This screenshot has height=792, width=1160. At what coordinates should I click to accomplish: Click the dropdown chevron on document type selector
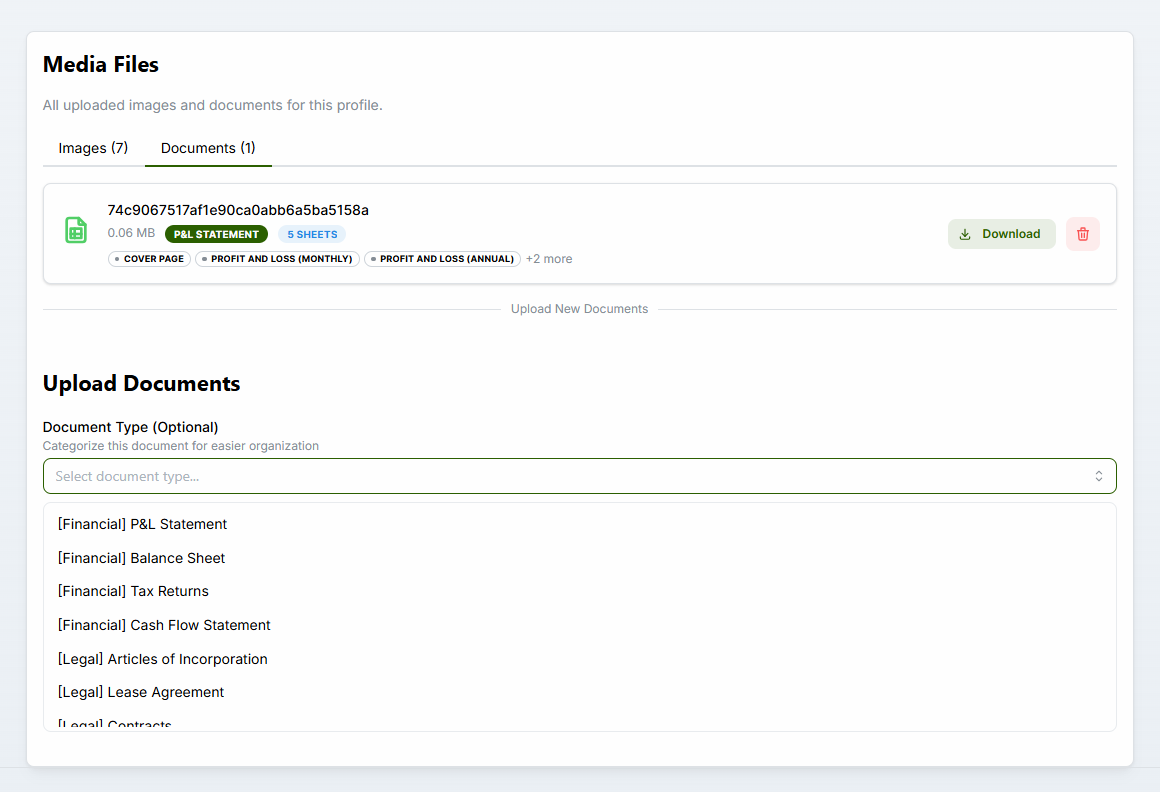[1100, 476]
